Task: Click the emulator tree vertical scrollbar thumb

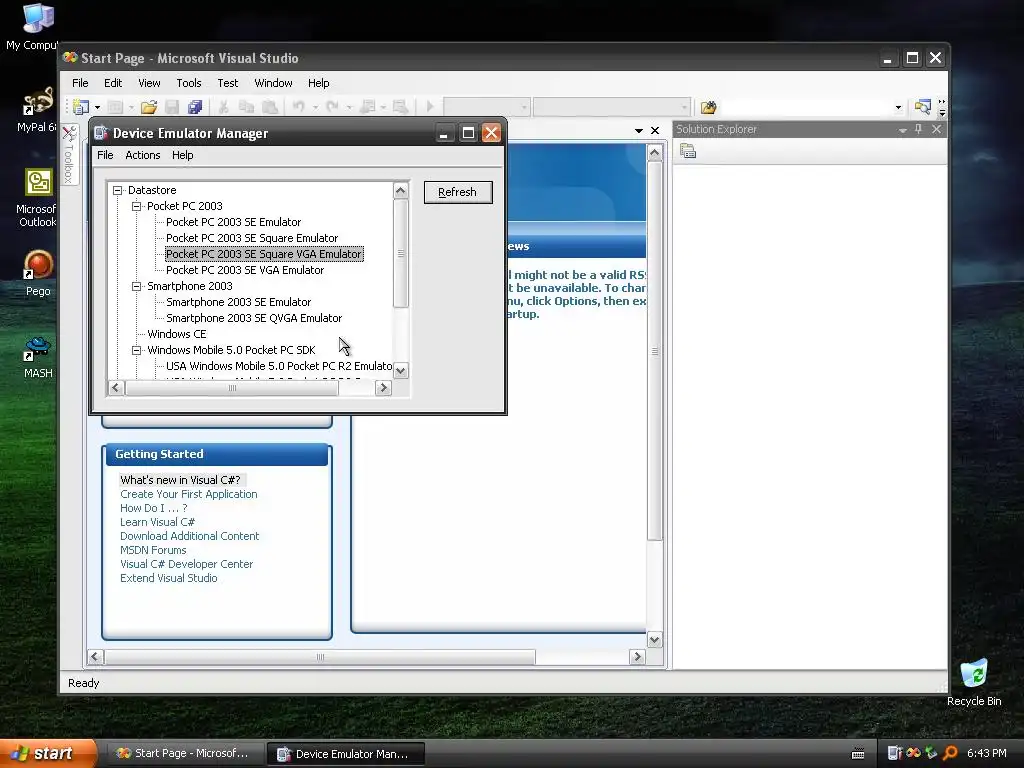Action: [401, 253]
